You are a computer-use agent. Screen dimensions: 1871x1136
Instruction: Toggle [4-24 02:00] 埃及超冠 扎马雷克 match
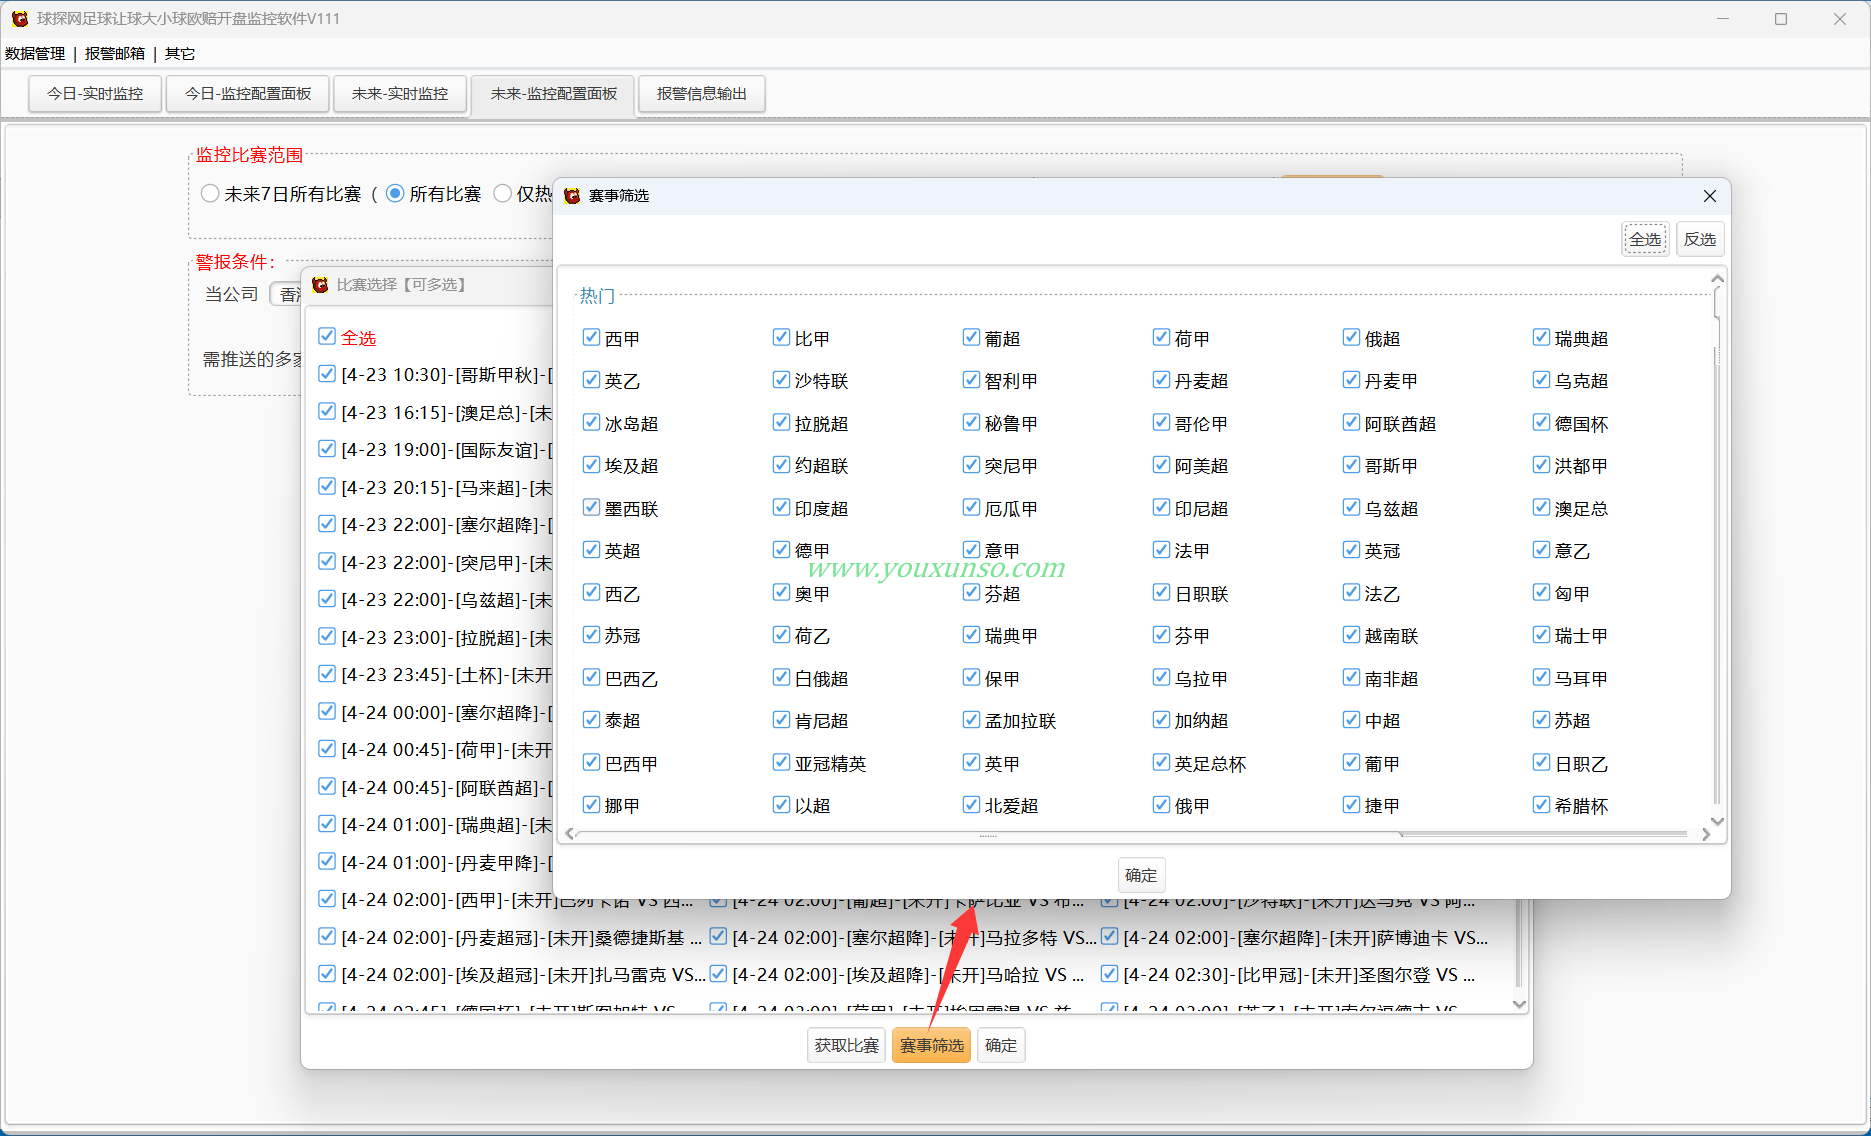(x=327, y=974)
